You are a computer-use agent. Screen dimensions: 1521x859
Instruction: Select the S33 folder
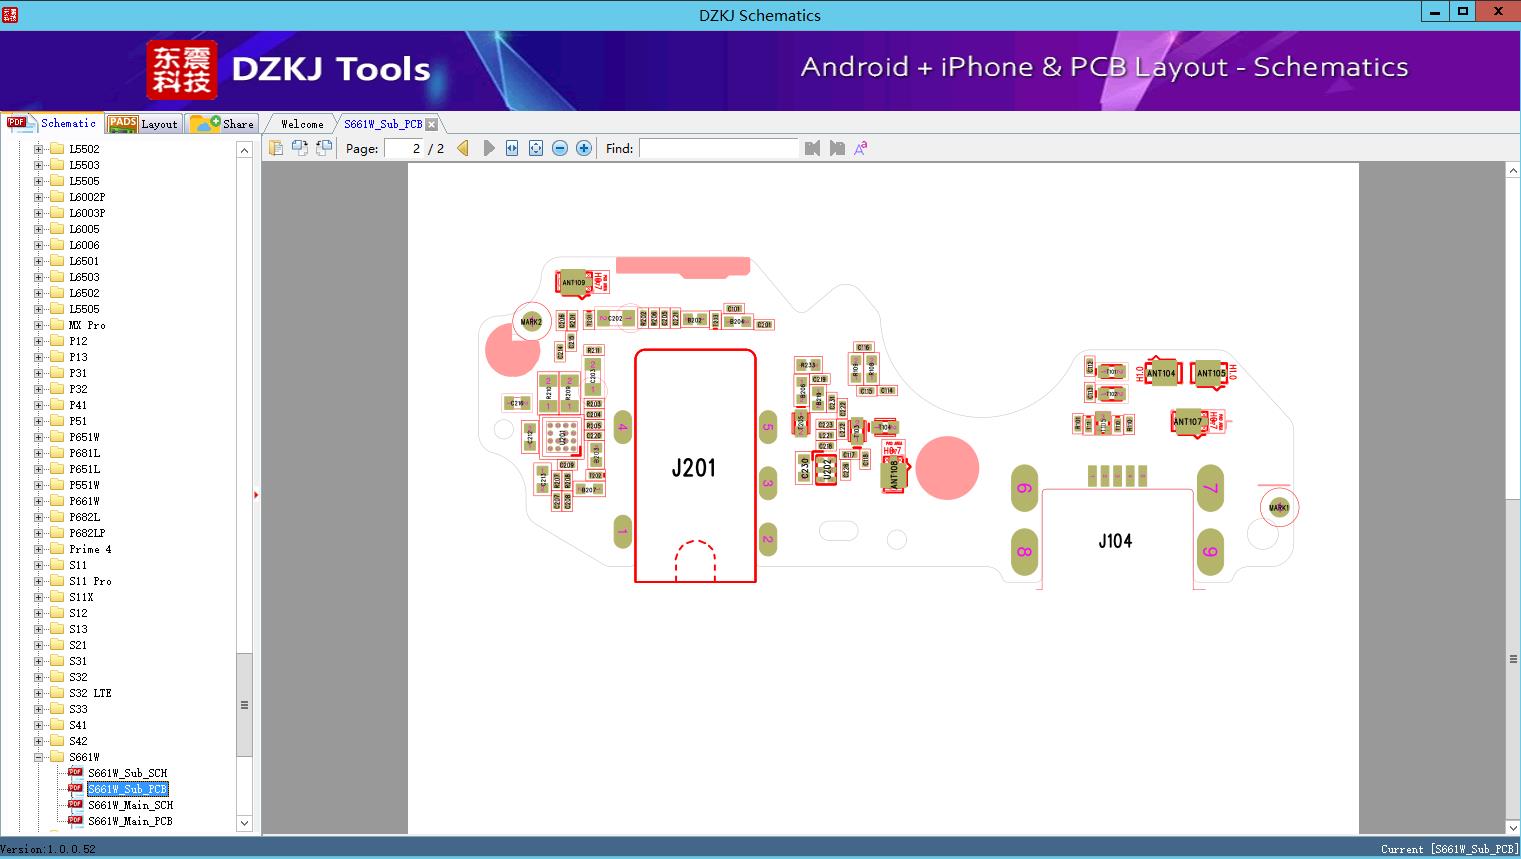(78, 709)
